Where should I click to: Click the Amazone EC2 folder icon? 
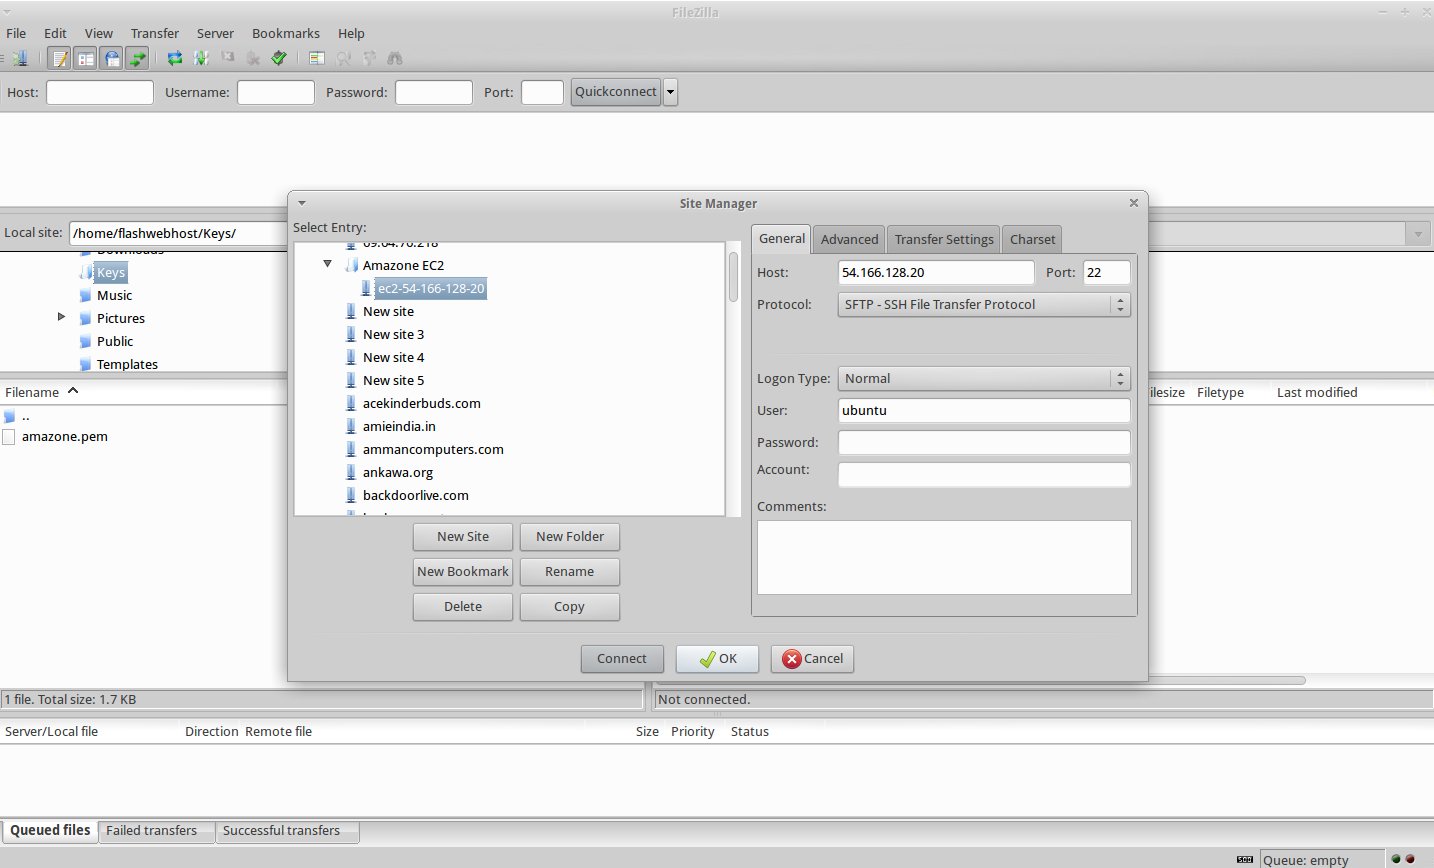point(351,265)
